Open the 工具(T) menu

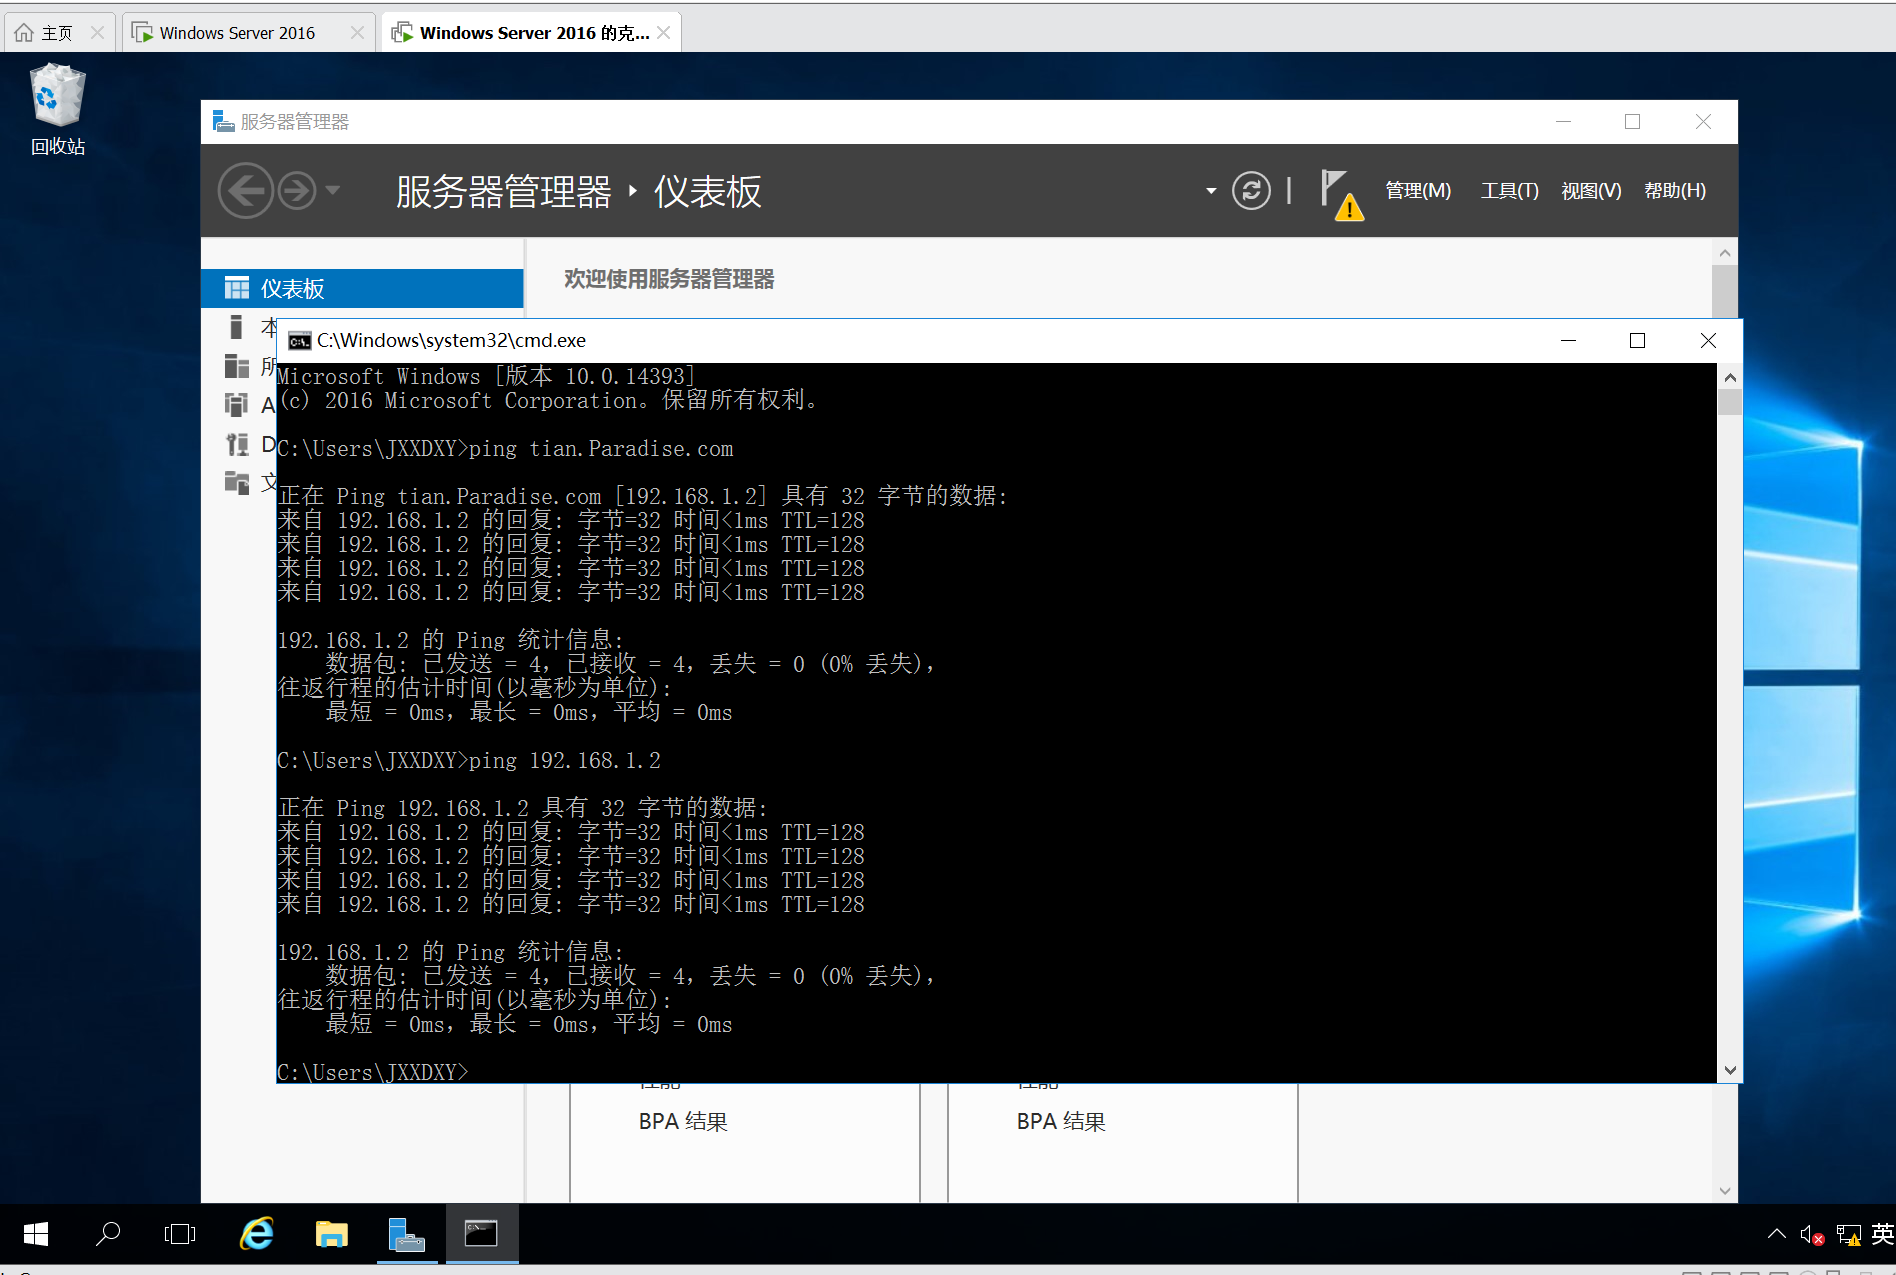(x=1509, y=190)
